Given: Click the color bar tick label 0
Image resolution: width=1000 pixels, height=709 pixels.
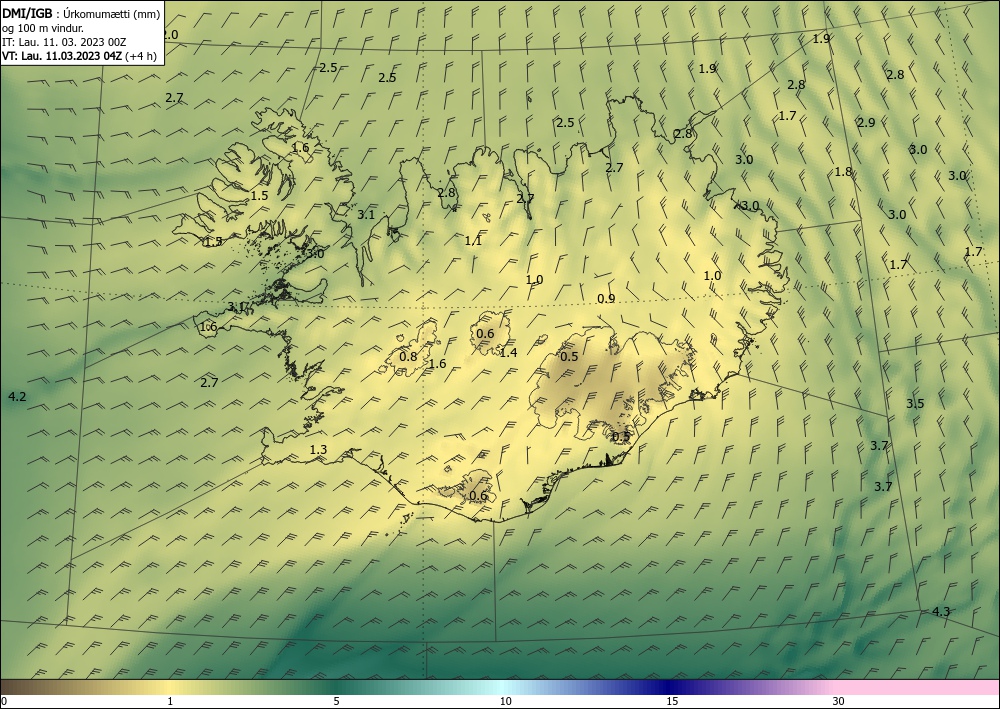Looking at the screenshot, I should click(4, 701).
